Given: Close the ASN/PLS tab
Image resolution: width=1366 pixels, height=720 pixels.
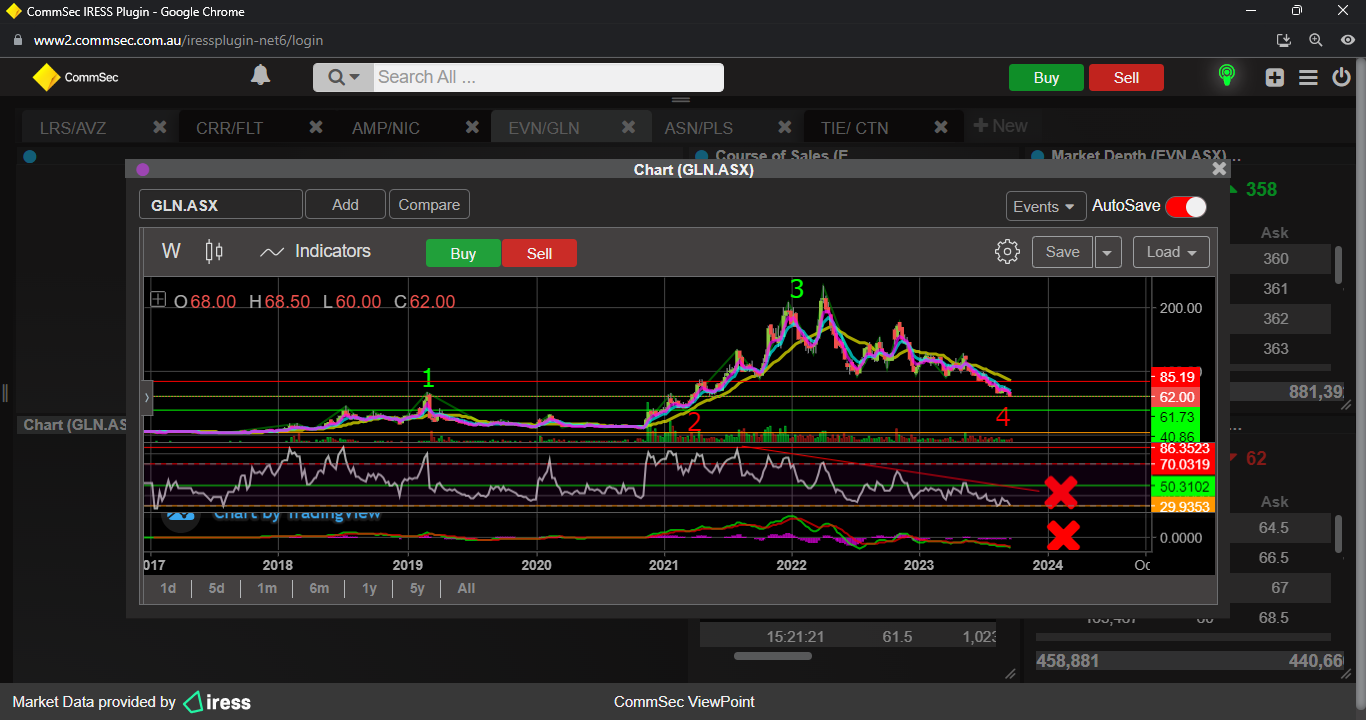Looking at the screenshot, I should click(785, 127).
